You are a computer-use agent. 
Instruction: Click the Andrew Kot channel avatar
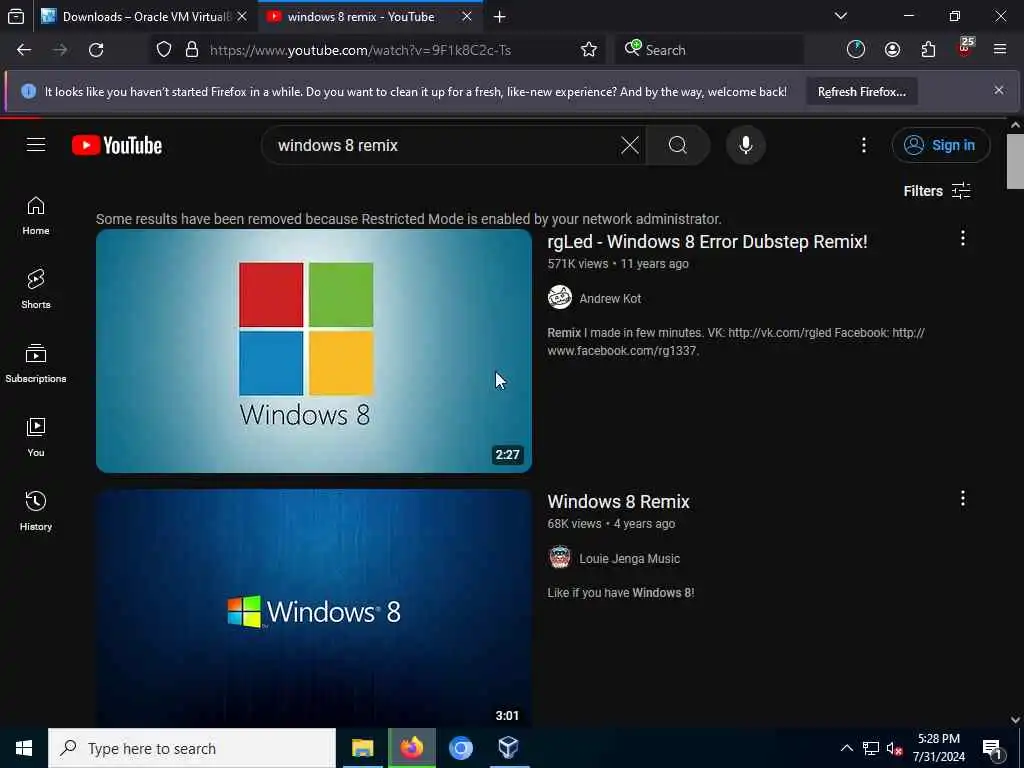[x=560, y=298]
